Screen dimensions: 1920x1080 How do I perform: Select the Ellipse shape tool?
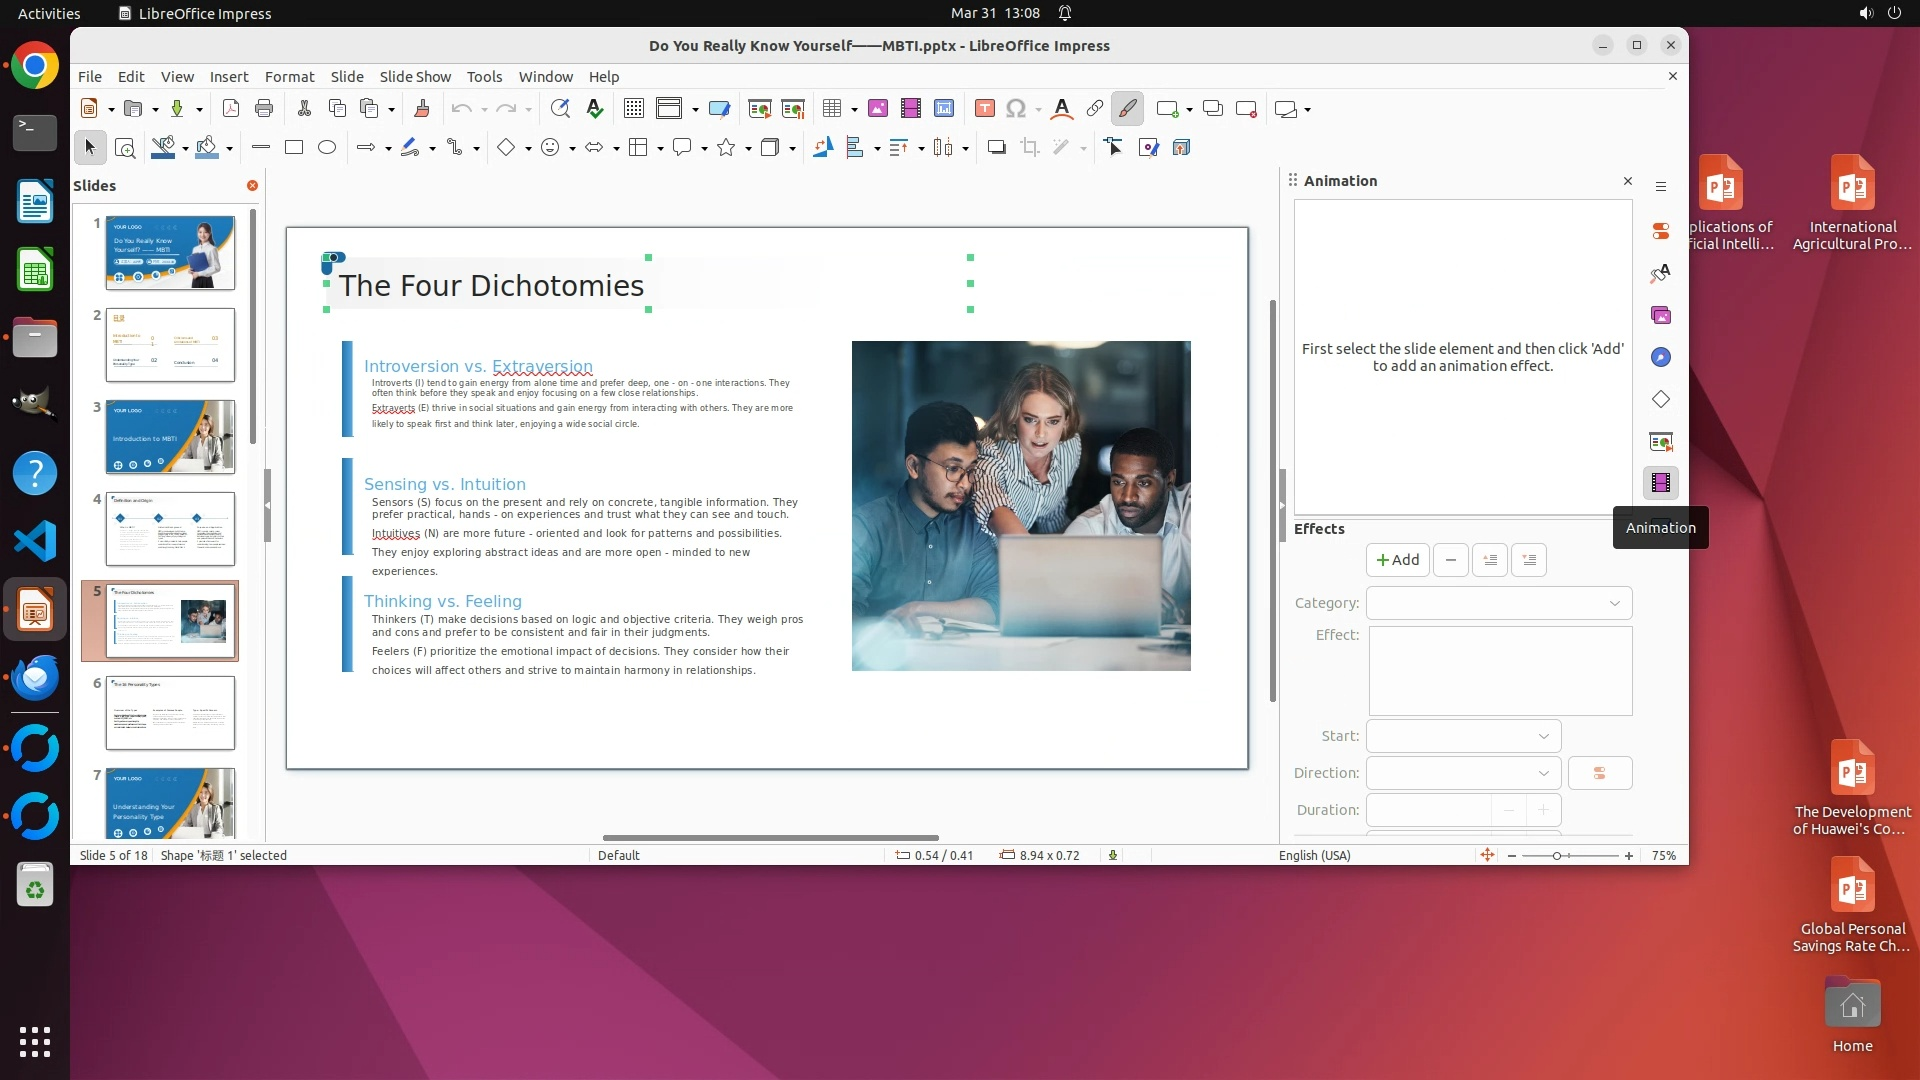pos(327,148)
